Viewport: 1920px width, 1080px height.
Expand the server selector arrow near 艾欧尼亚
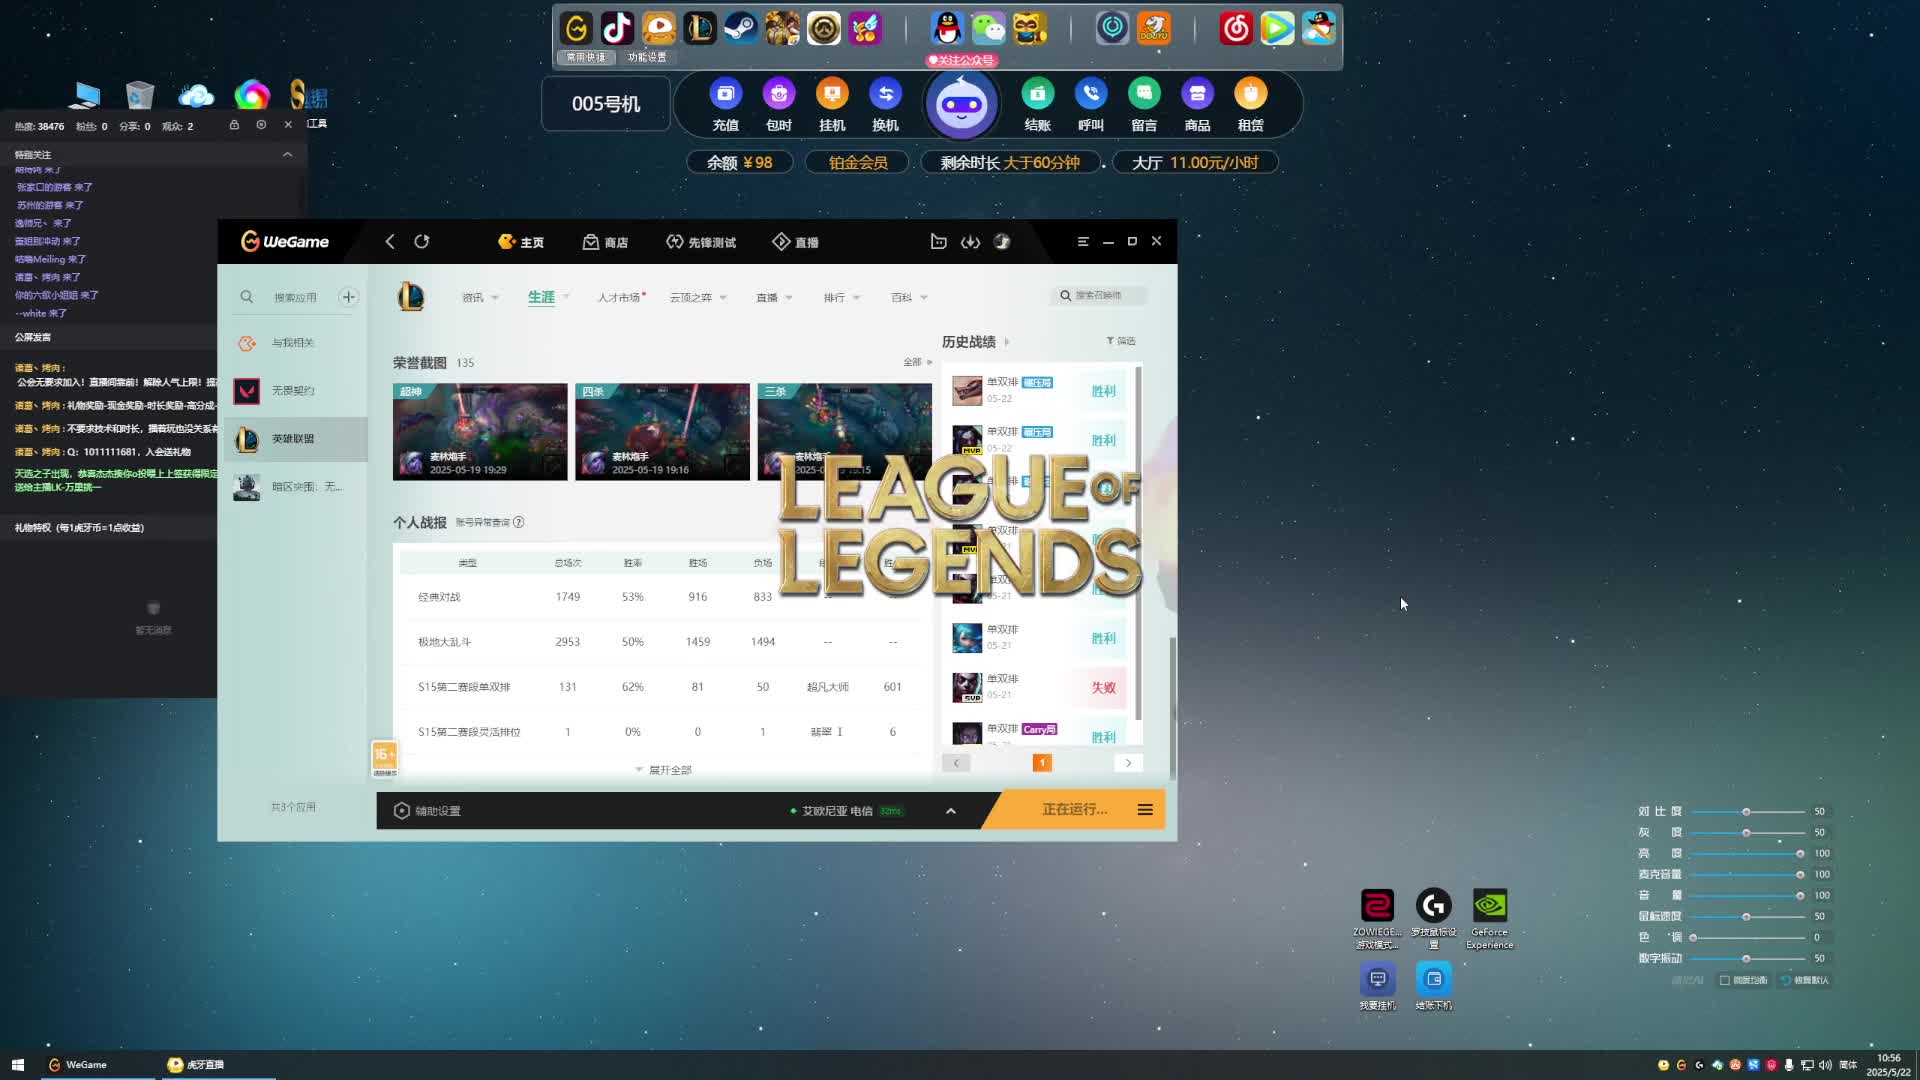click(951, 811)
